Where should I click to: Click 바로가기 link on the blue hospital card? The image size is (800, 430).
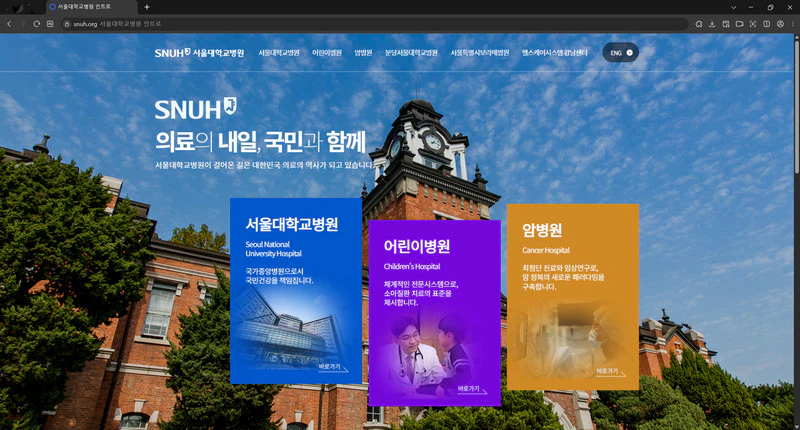[x=333, y=367]
